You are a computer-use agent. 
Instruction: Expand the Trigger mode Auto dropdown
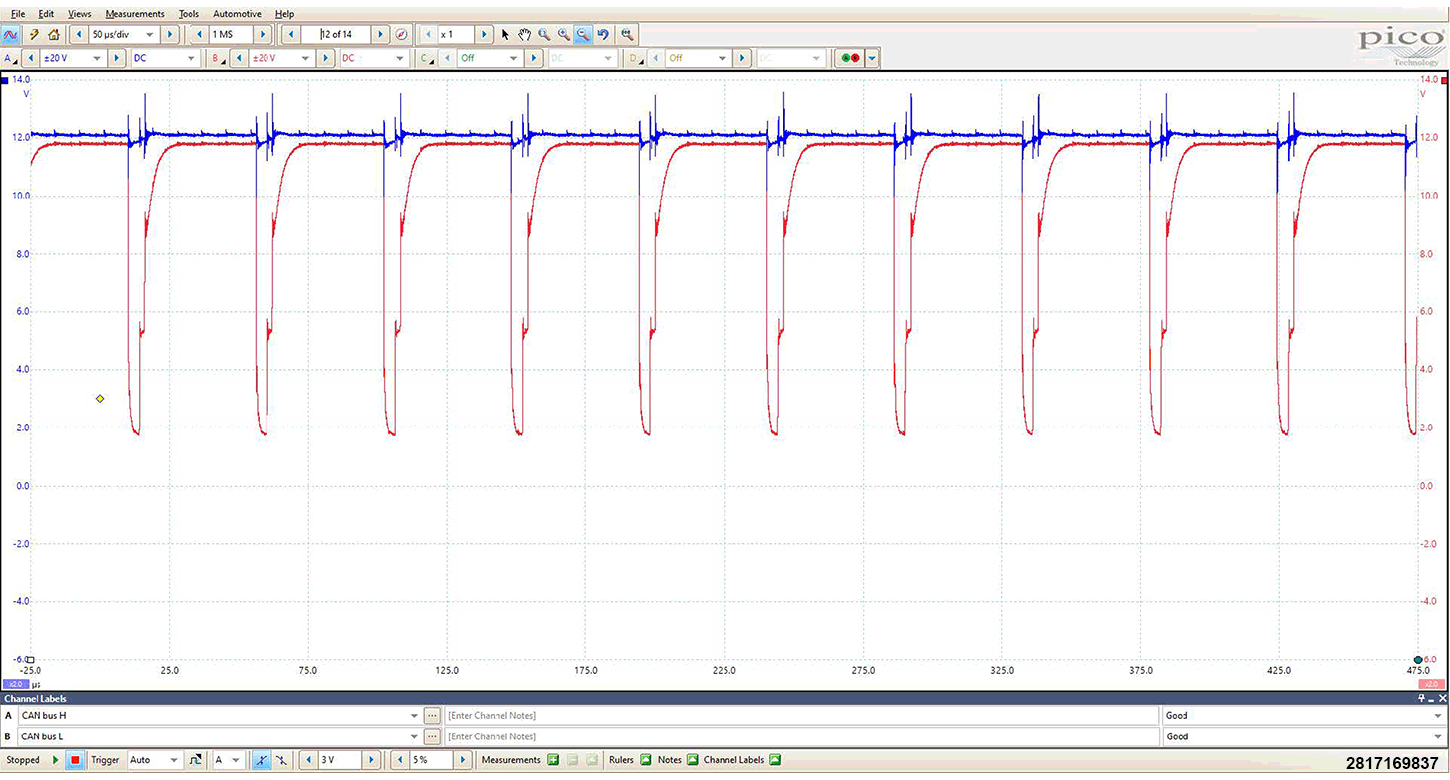coord(173,760)
